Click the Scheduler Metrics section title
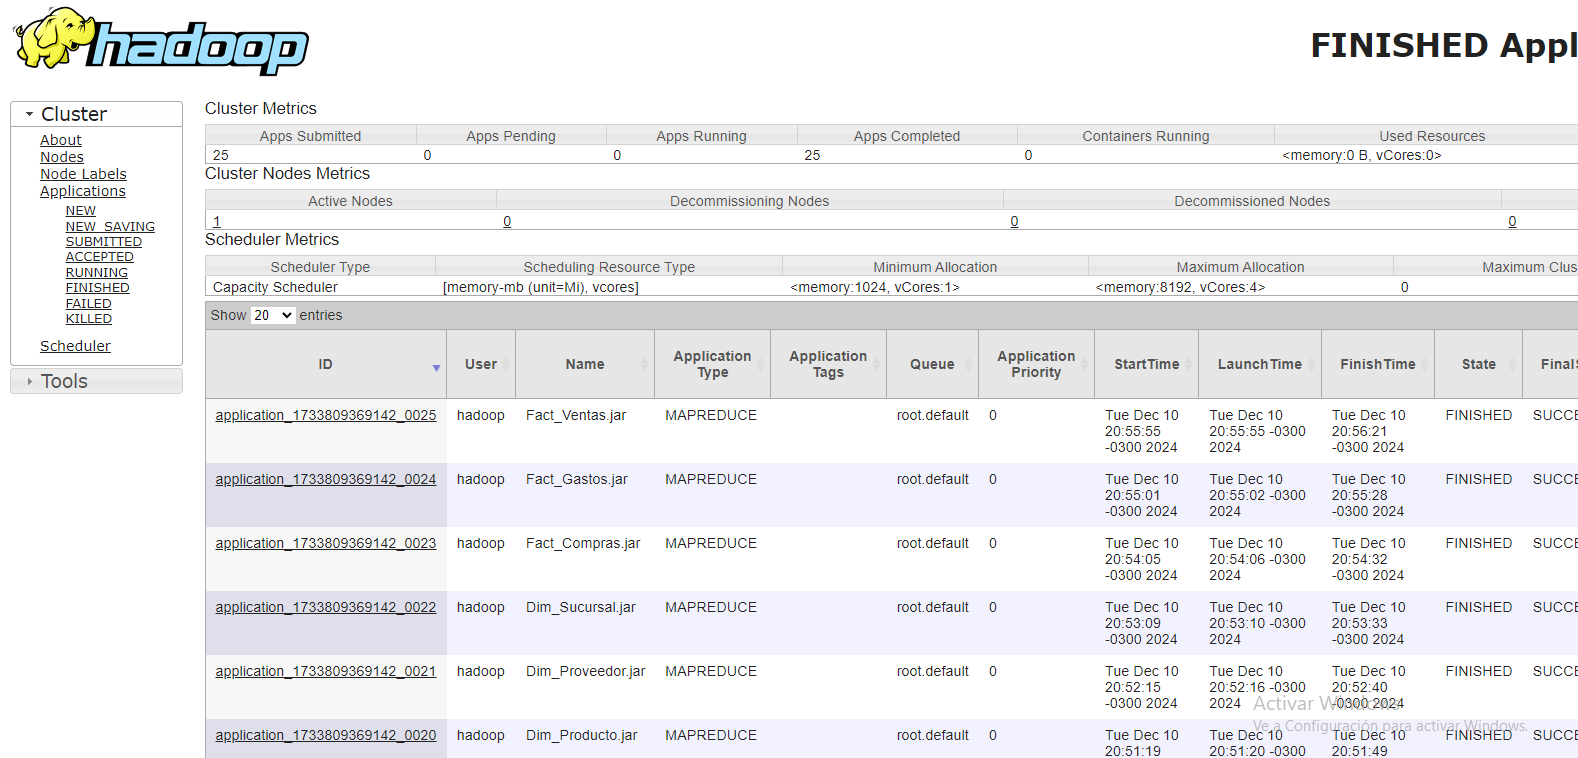The height and width of the screenshot is (758, 1578). pyautogui.click(x=272, y=239)
